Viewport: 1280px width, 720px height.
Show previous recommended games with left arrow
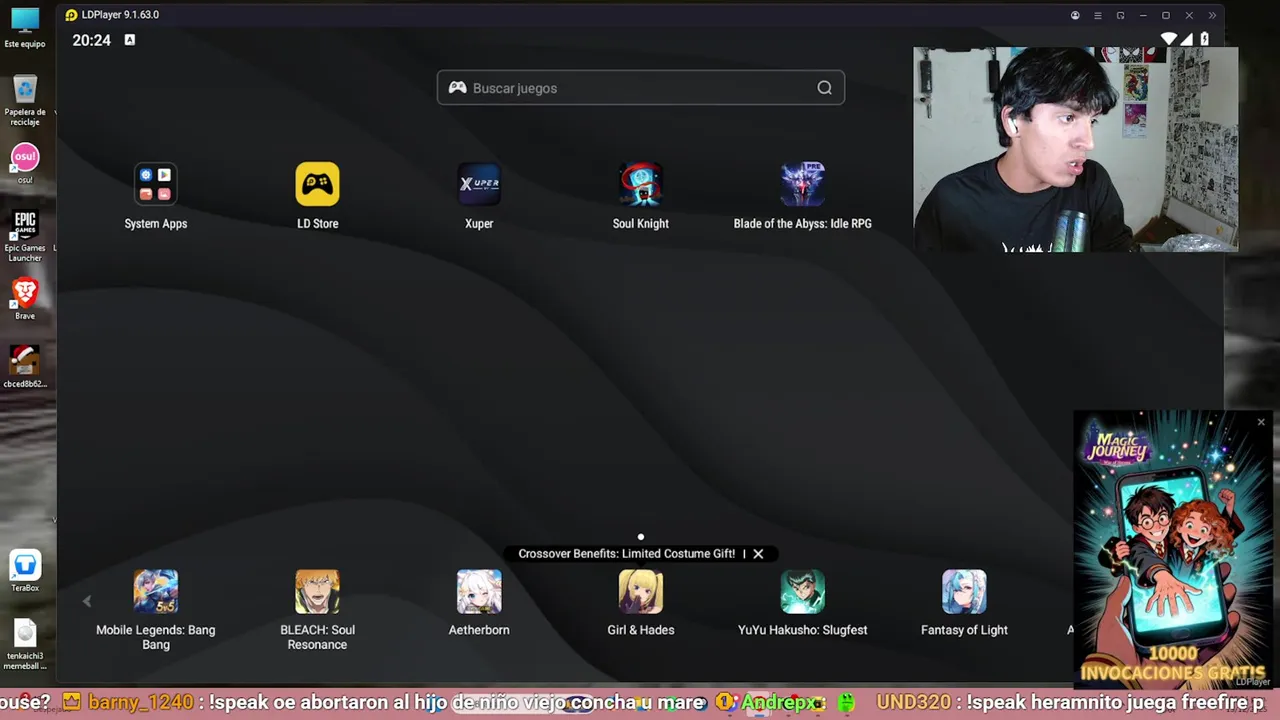pyautogui.click(x=87, y=601)
